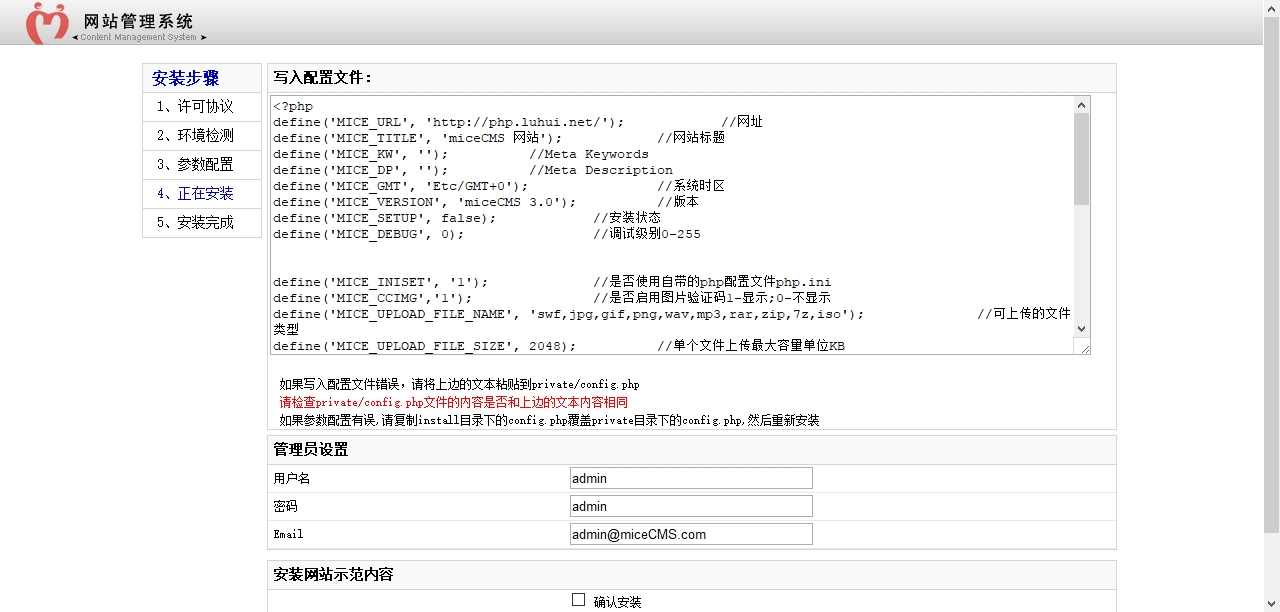Check the 确认安装 checkbox
The image size is (1280, 612).
click(x=578, y=600)
